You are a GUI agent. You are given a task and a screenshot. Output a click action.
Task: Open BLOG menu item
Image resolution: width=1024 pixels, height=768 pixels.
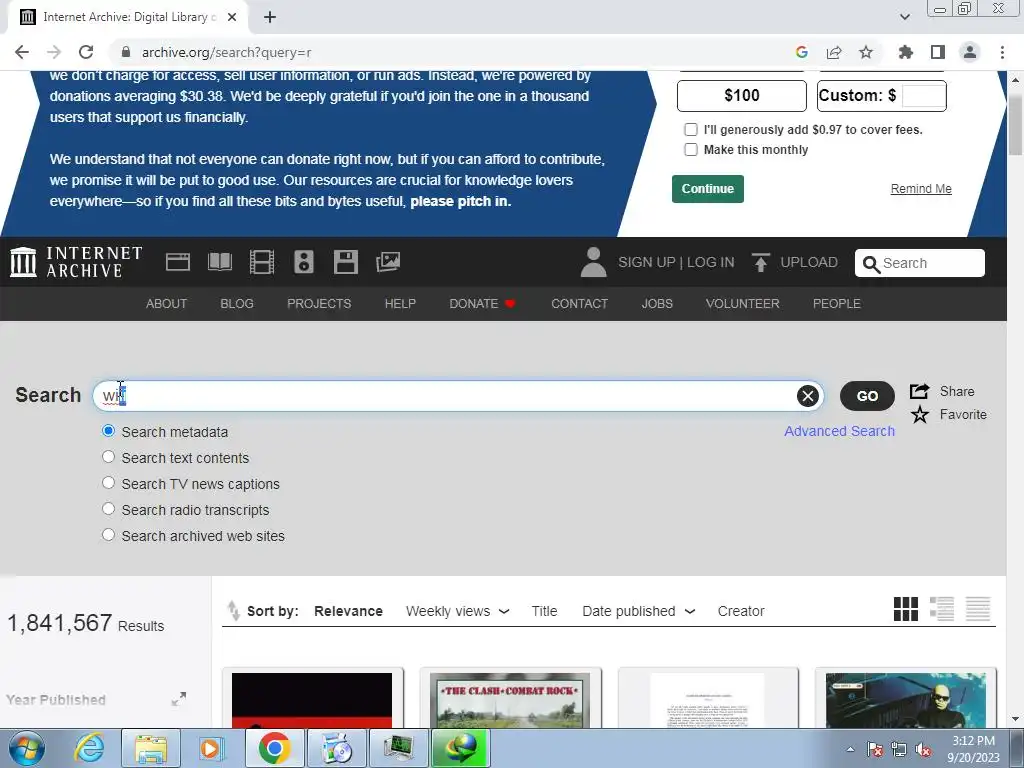click(x=237, y=304)
